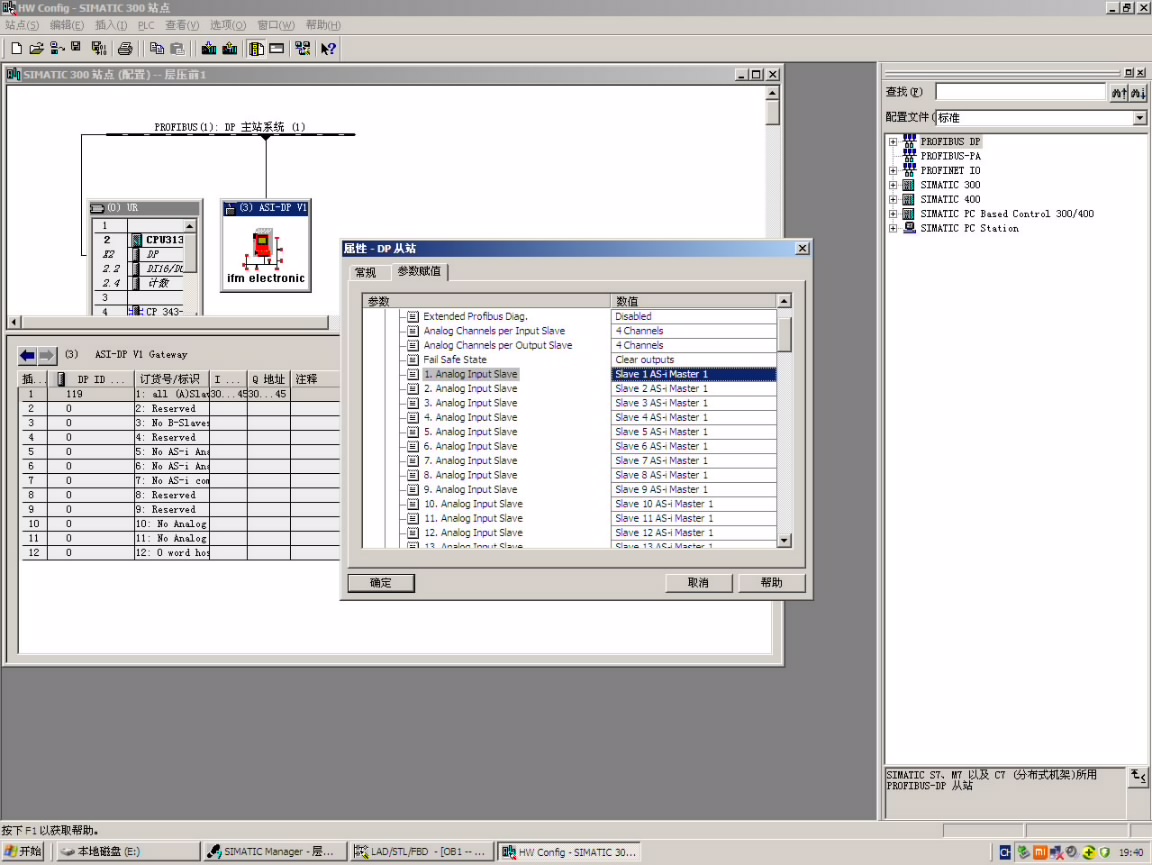Image resolution: width=1152 pixels, height=865 pixels.
Task: Click the SIMATIC PC Station catalog icon
Action: (910, 228)
